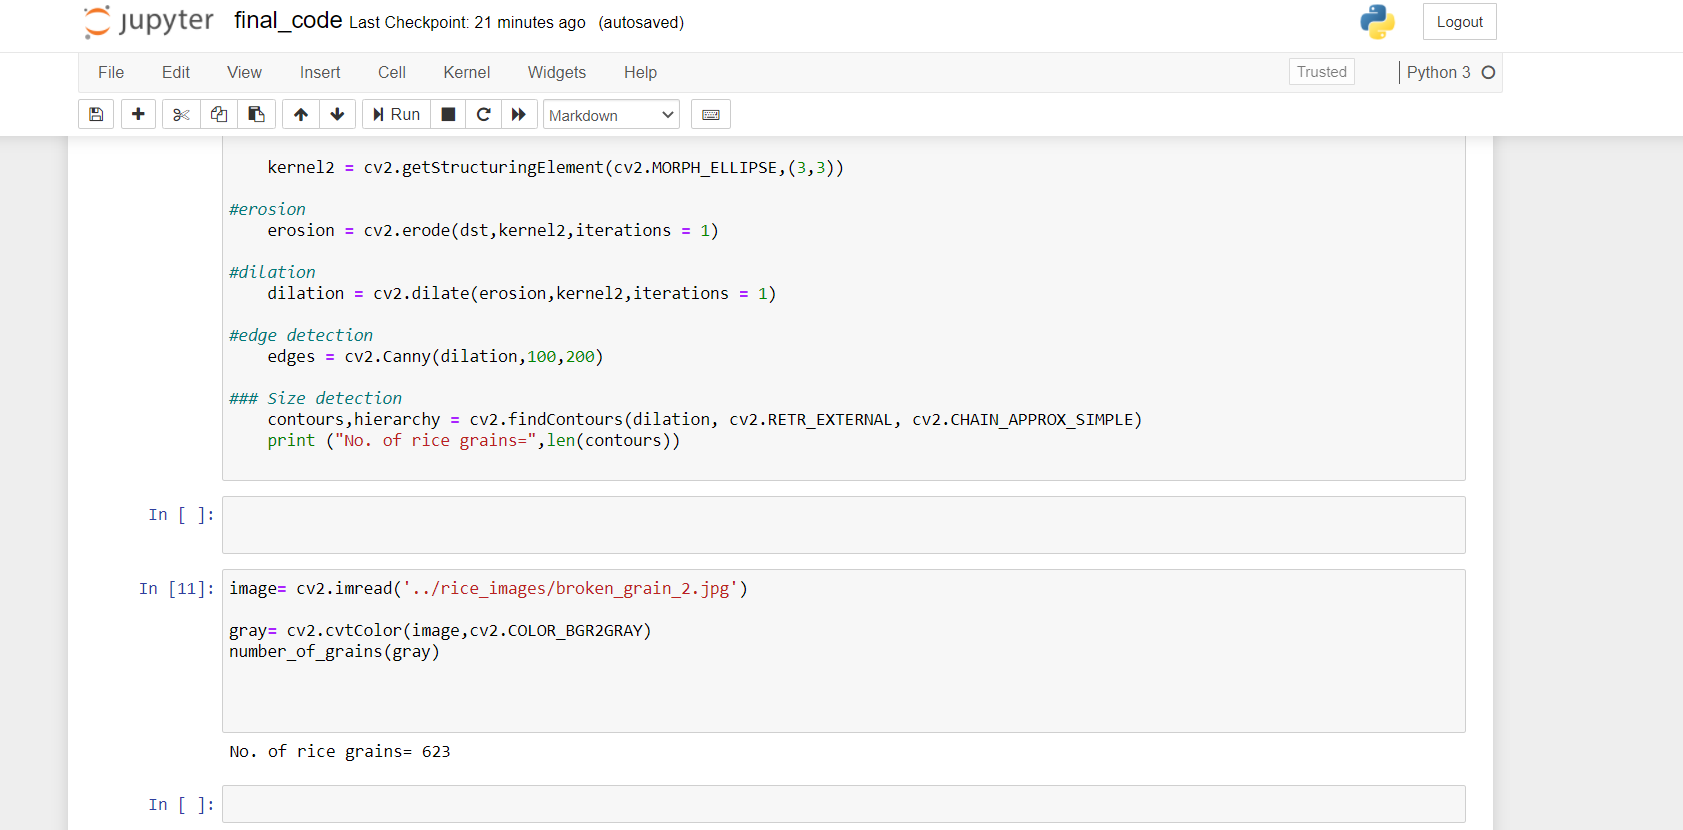The height and width of the screenshot is (830, 1683).
Task: Click the cv2.Canny edges line
Action: click(x=435, y=356)
